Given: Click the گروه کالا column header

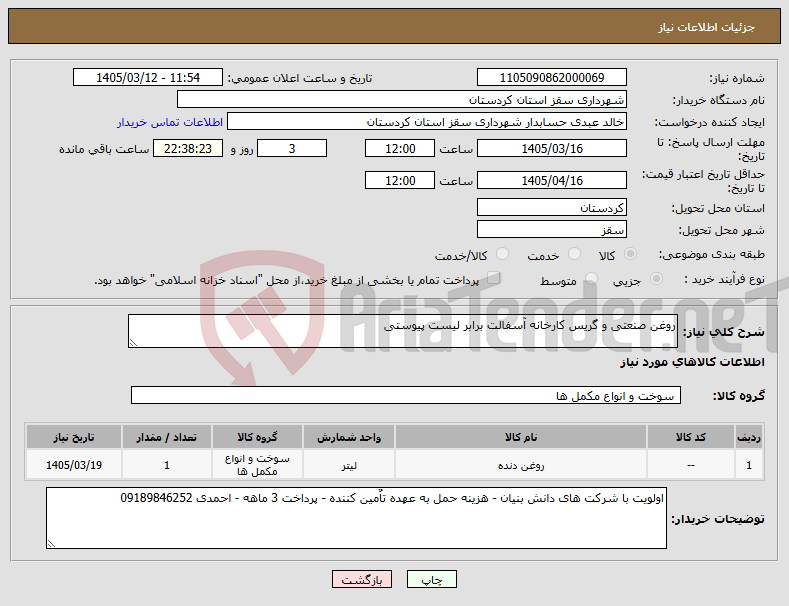Looking at the screenshot, I should point(257,437).
